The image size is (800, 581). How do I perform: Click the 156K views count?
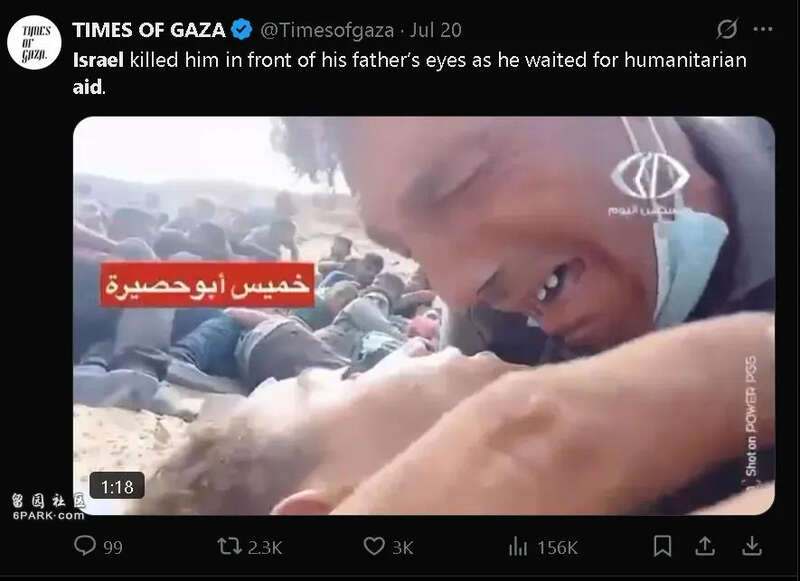click(557, 547)
